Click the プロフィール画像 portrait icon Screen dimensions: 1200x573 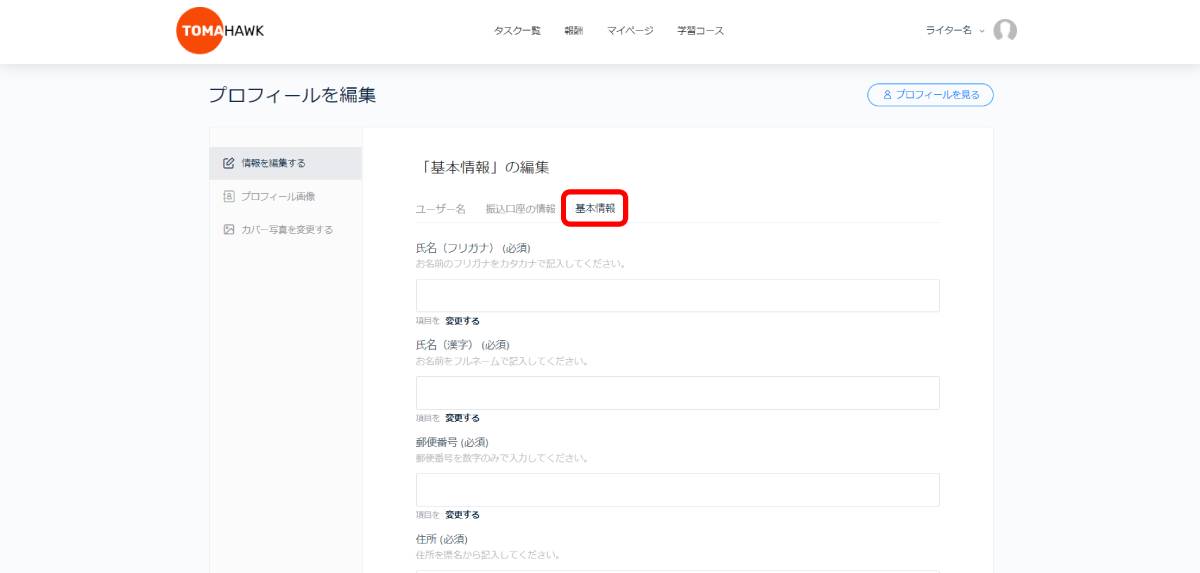point(229,196)
